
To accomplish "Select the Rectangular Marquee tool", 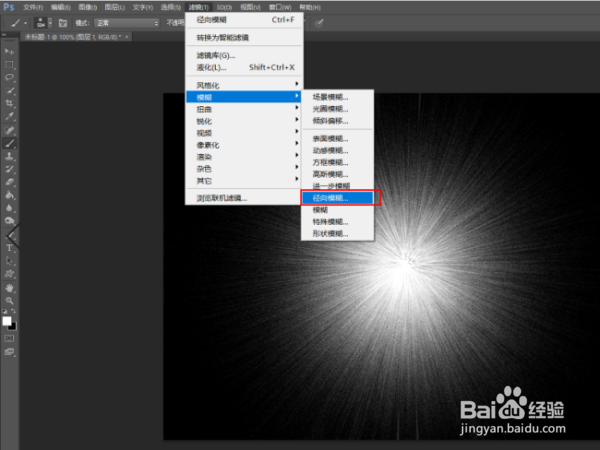I will 9,64.
